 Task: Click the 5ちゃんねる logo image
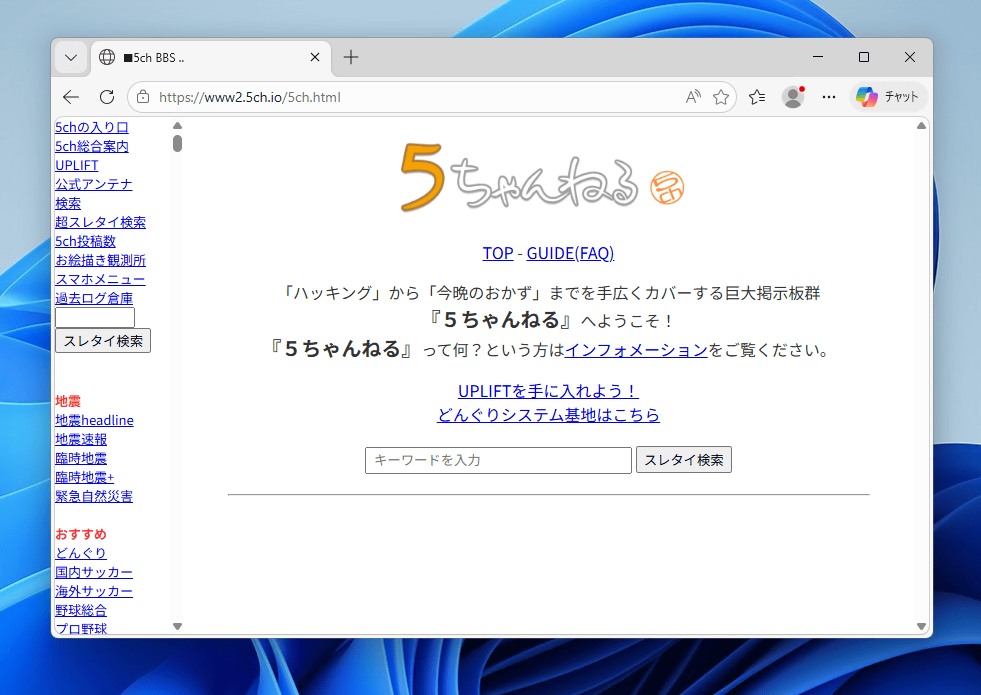point(520,176)
